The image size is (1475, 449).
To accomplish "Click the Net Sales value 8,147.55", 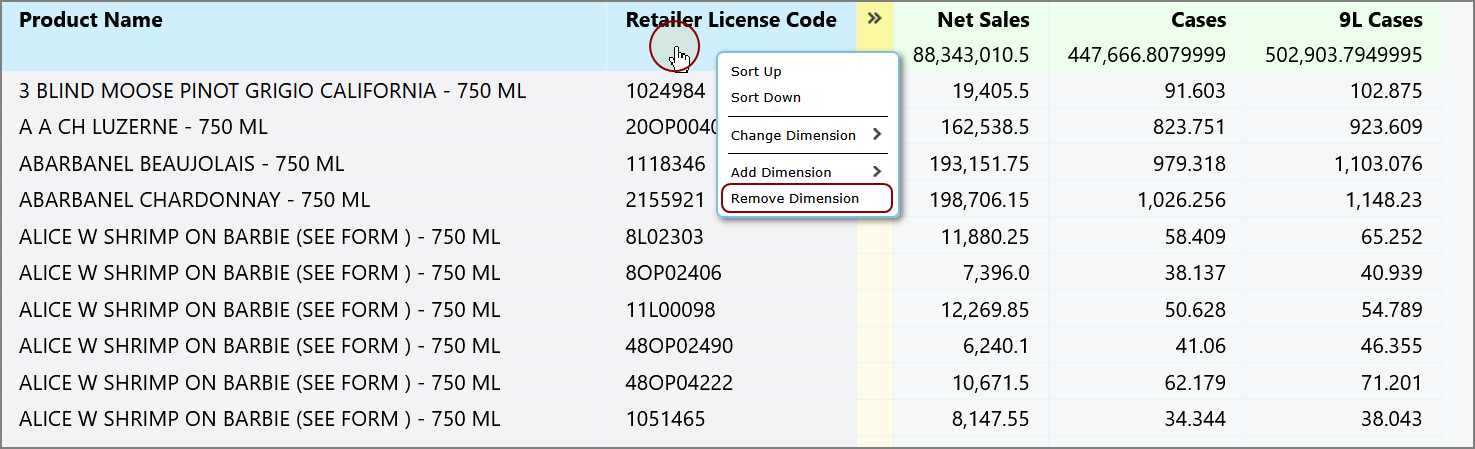I will pyautogui.click(x=989, y=419).
